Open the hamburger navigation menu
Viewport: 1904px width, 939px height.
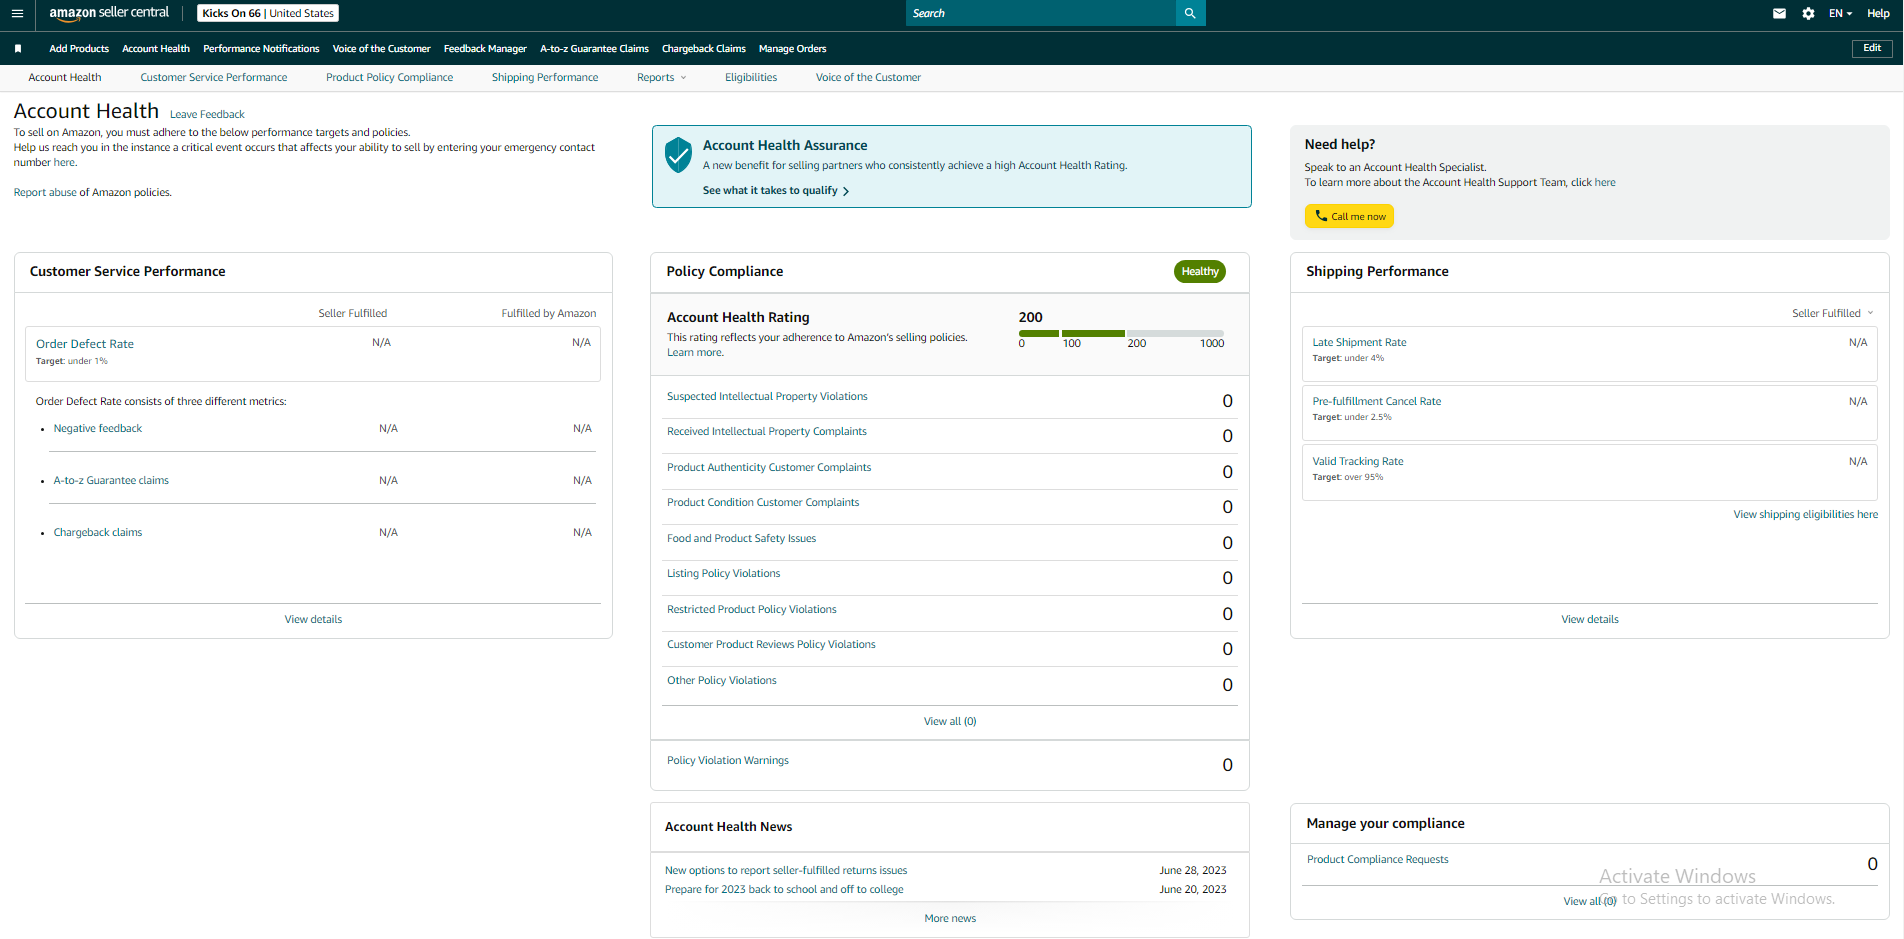[17, 13]
